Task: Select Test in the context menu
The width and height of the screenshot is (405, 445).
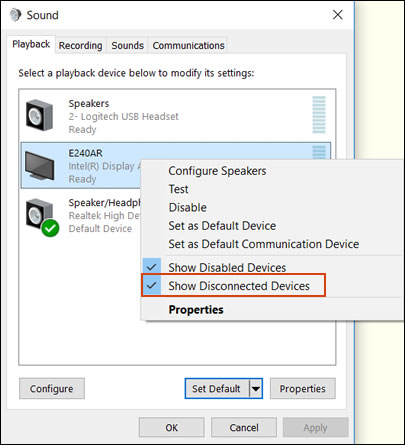Action: pos(178,189)
